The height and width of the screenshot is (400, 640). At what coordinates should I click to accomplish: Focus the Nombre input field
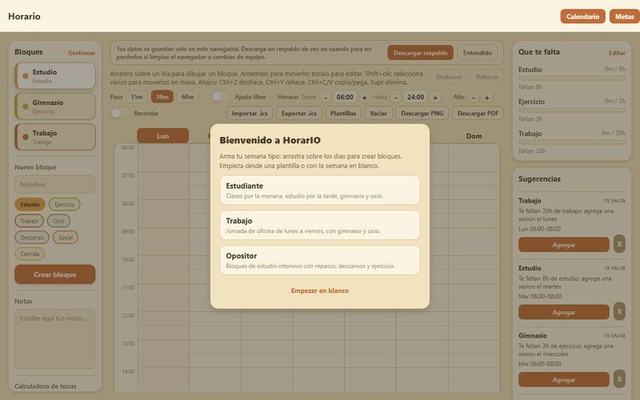point(55,184)
